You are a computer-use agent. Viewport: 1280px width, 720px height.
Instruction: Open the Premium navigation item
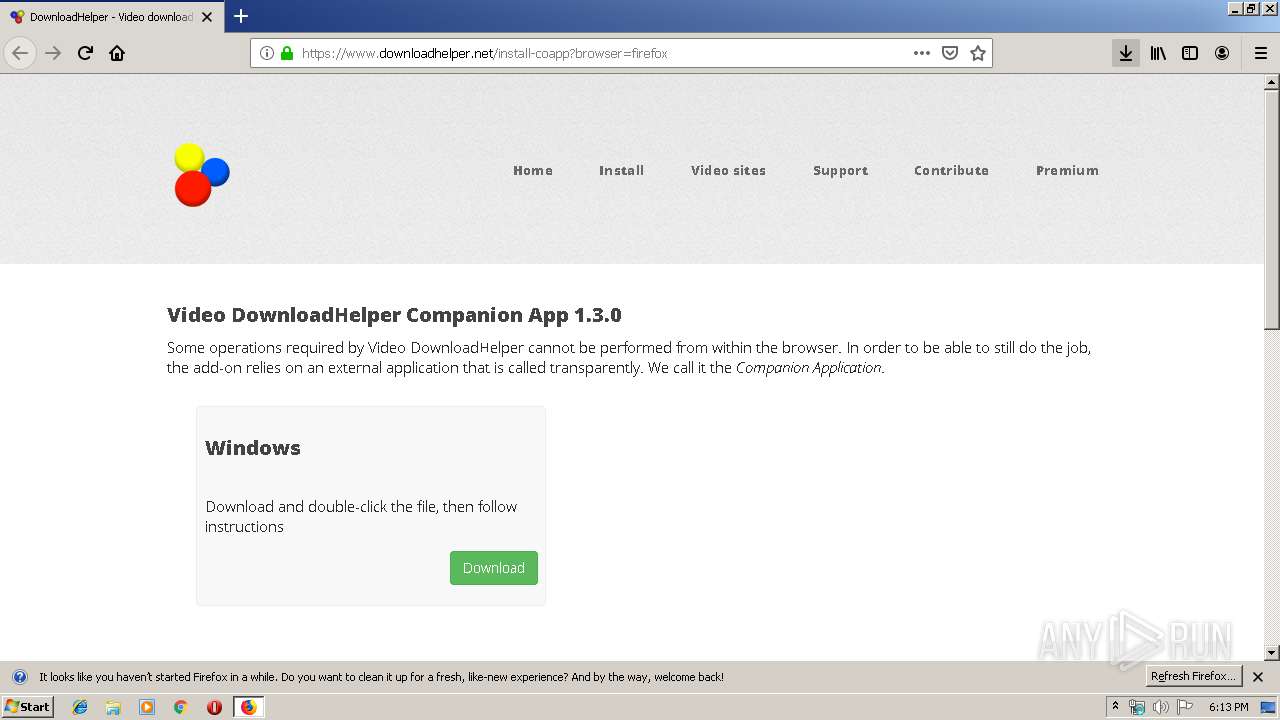coord(1067,170)
